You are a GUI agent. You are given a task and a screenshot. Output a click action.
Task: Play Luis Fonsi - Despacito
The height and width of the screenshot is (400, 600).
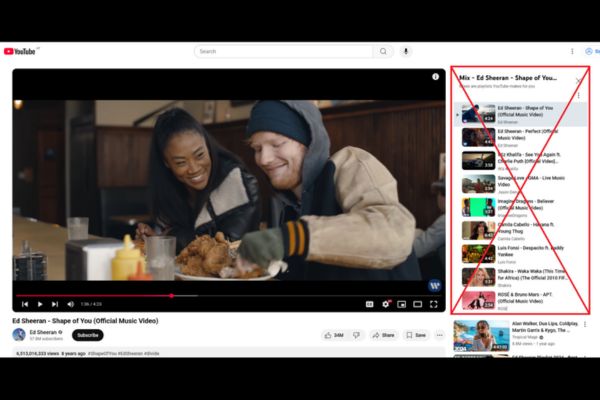520,254
